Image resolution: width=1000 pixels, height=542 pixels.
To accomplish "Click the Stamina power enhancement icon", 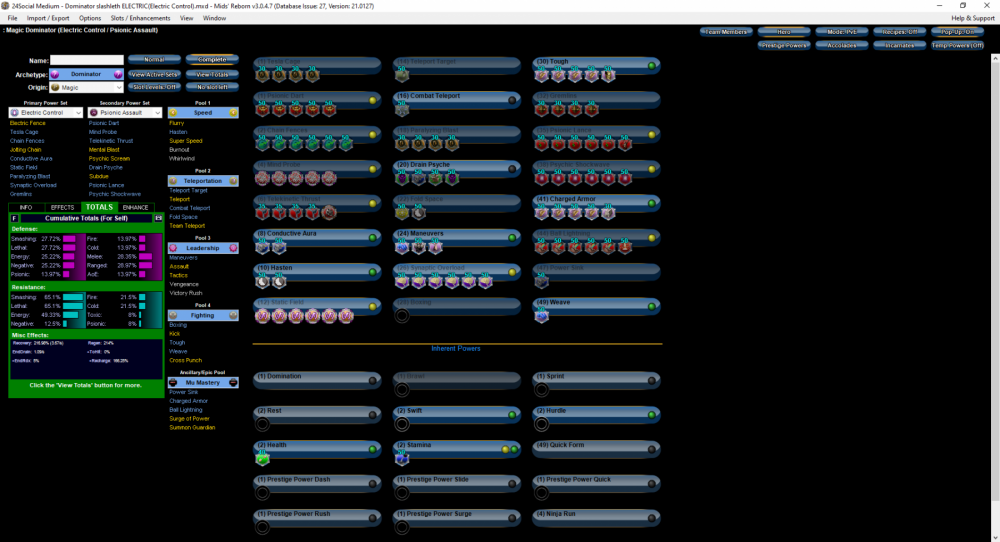I will point(402,458).
